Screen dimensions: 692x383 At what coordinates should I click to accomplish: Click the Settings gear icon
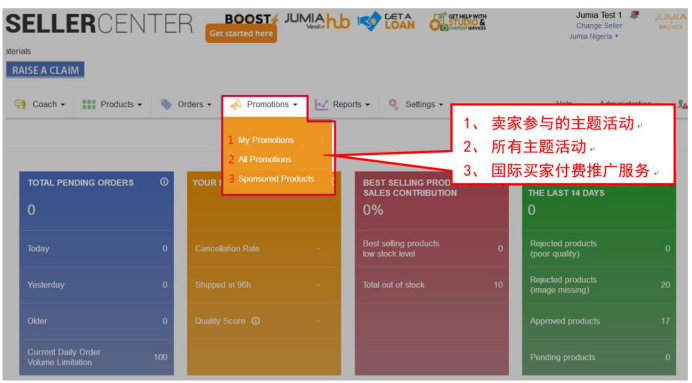[393, 104]
